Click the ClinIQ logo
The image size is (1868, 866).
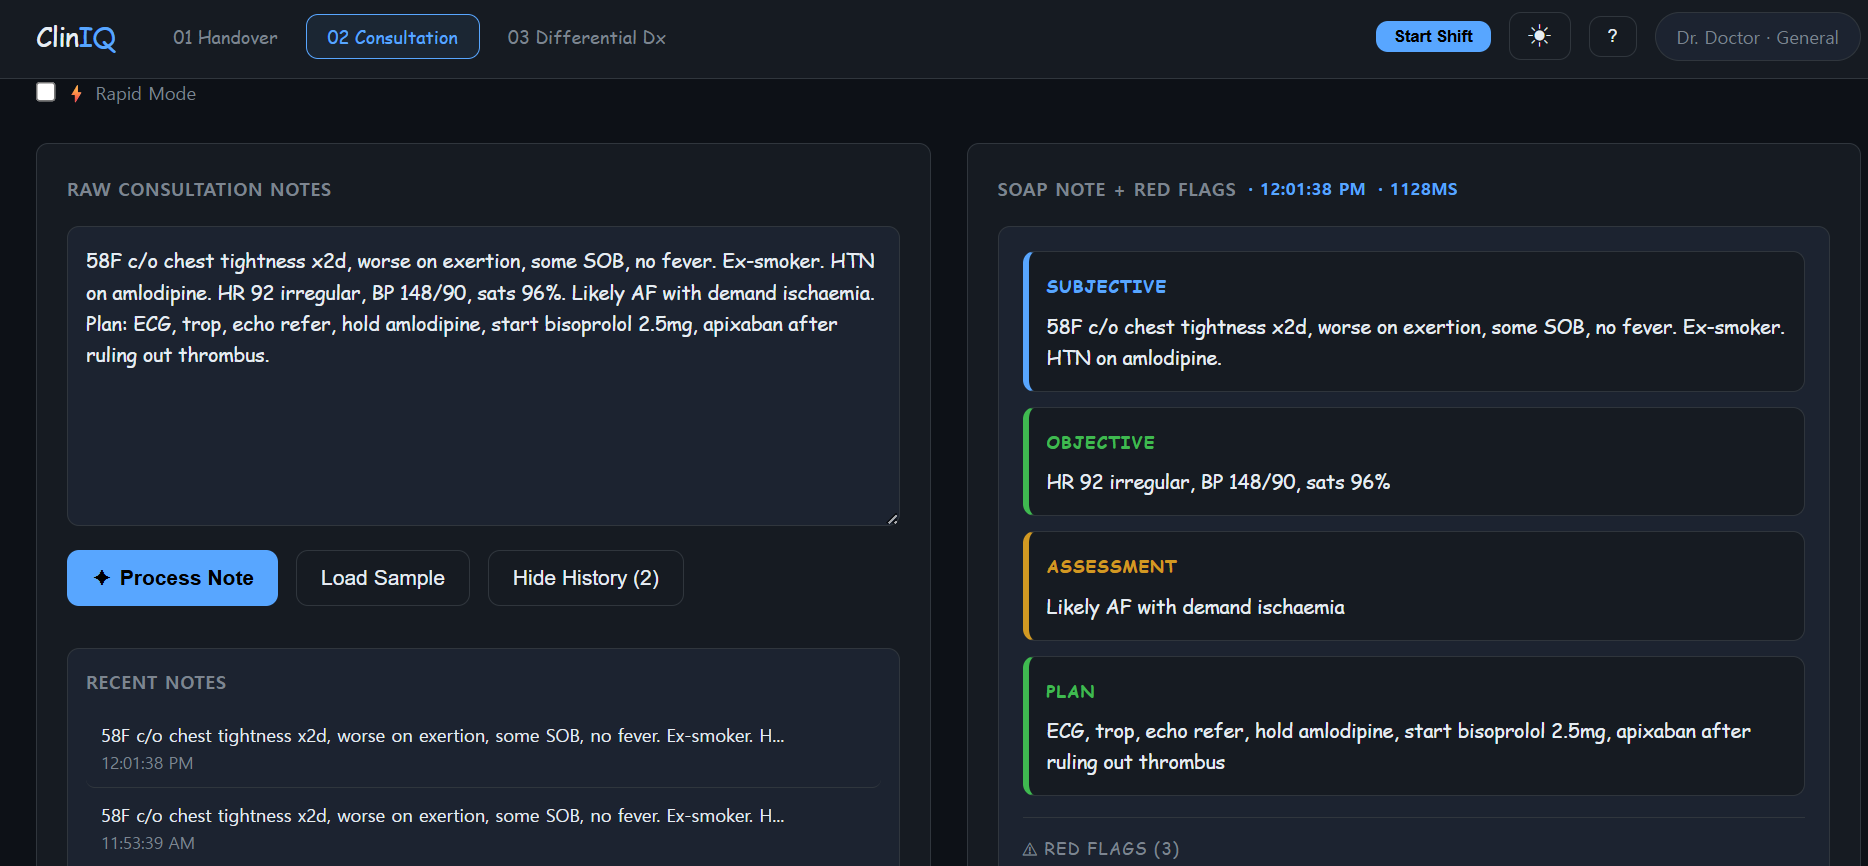click(76, 38)
